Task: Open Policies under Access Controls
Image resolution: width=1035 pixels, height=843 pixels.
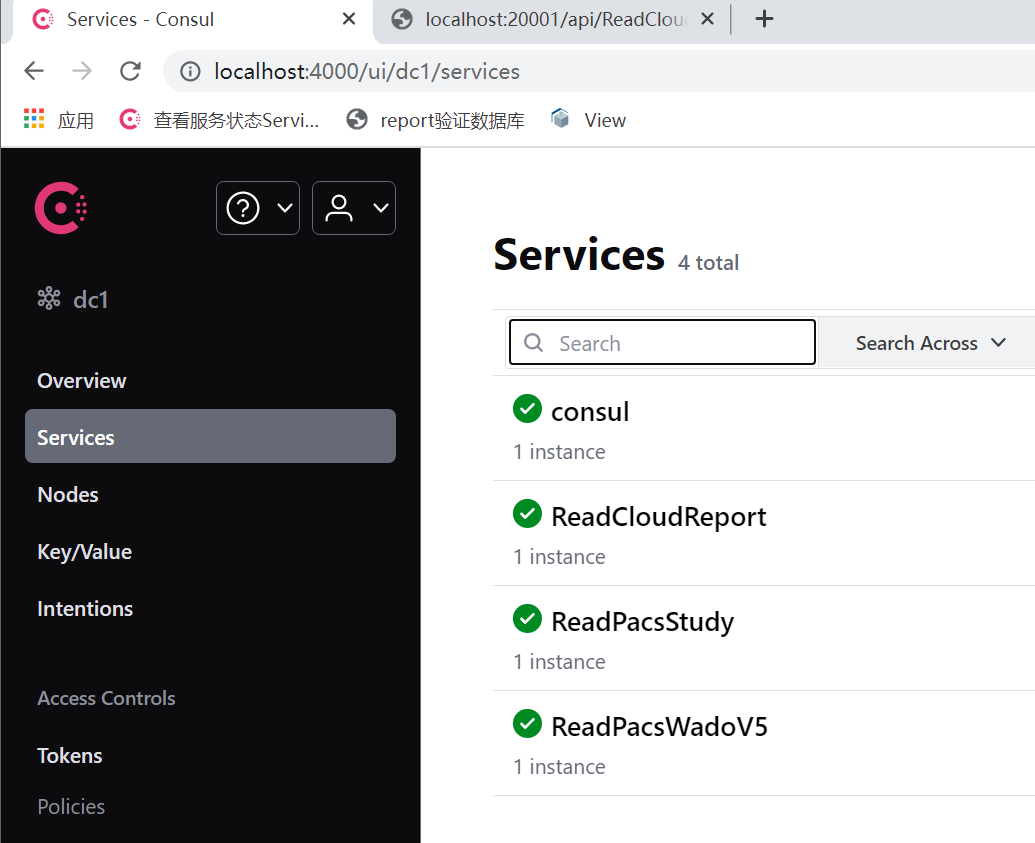Action: (x=71, y=807)
